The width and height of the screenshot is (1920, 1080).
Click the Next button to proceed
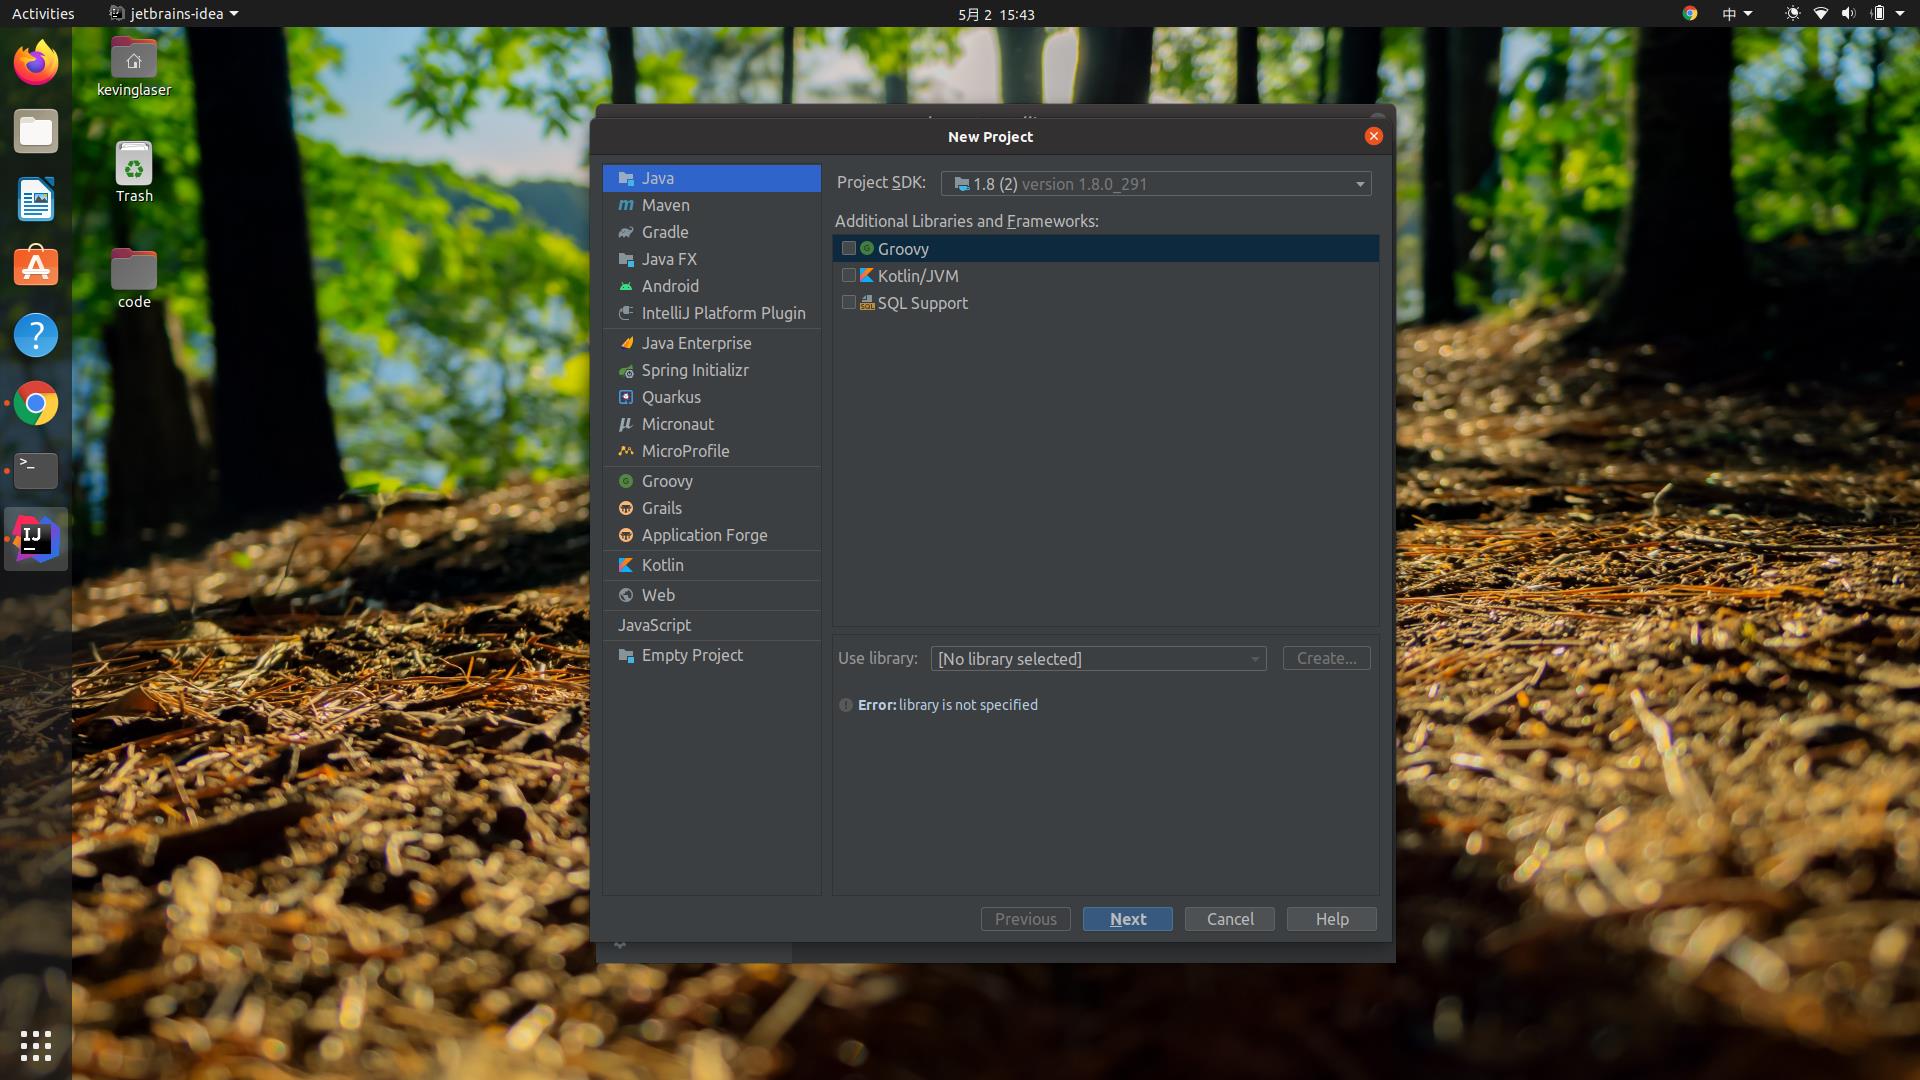[1127, 919]
